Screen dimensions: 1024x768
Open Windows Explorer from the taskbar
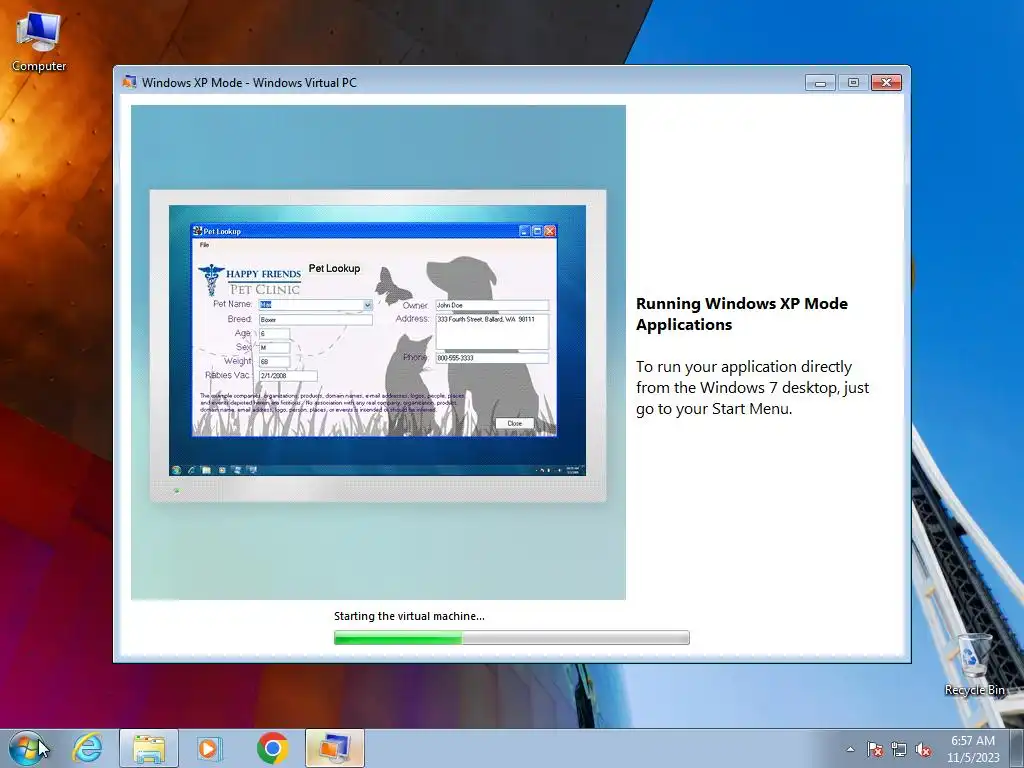click(x=149, y=748)
